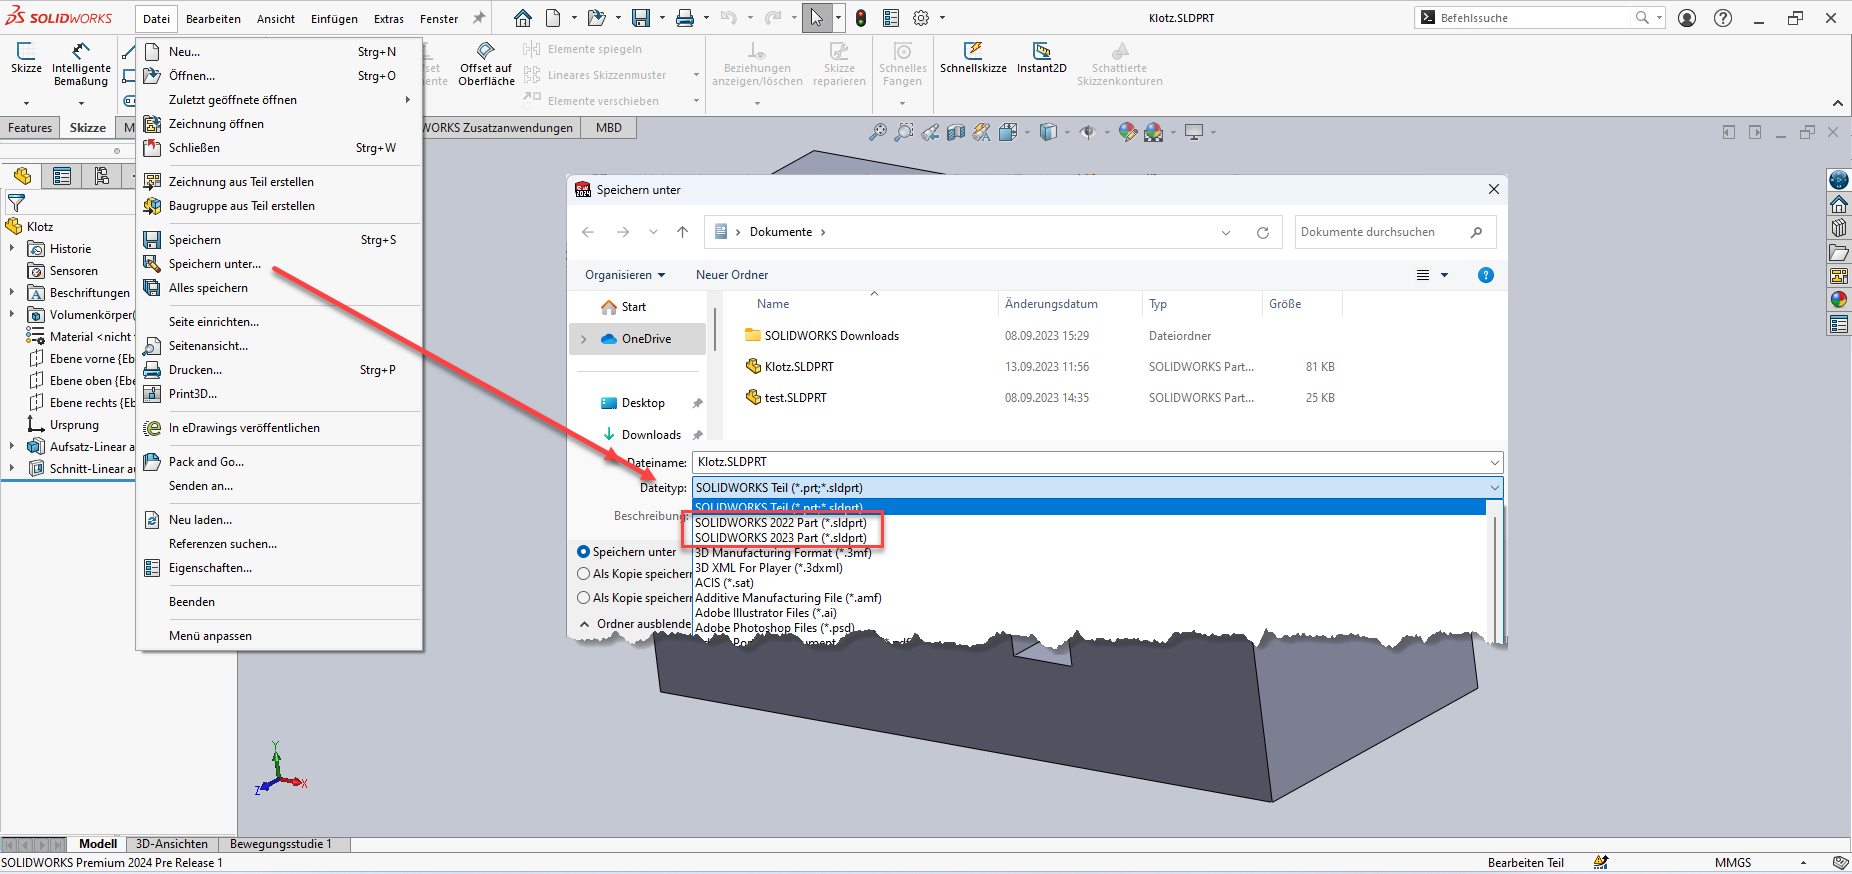Switch to the Skizze tab
Viewport: 1852px width, 874px height.
87,128
